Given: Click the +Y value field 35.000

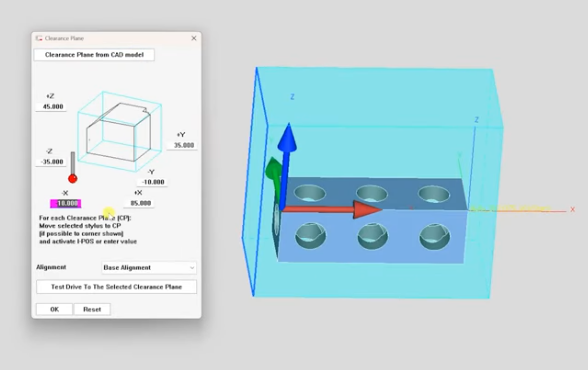Looking at the screenshot, I should click(x=183, y=145).
